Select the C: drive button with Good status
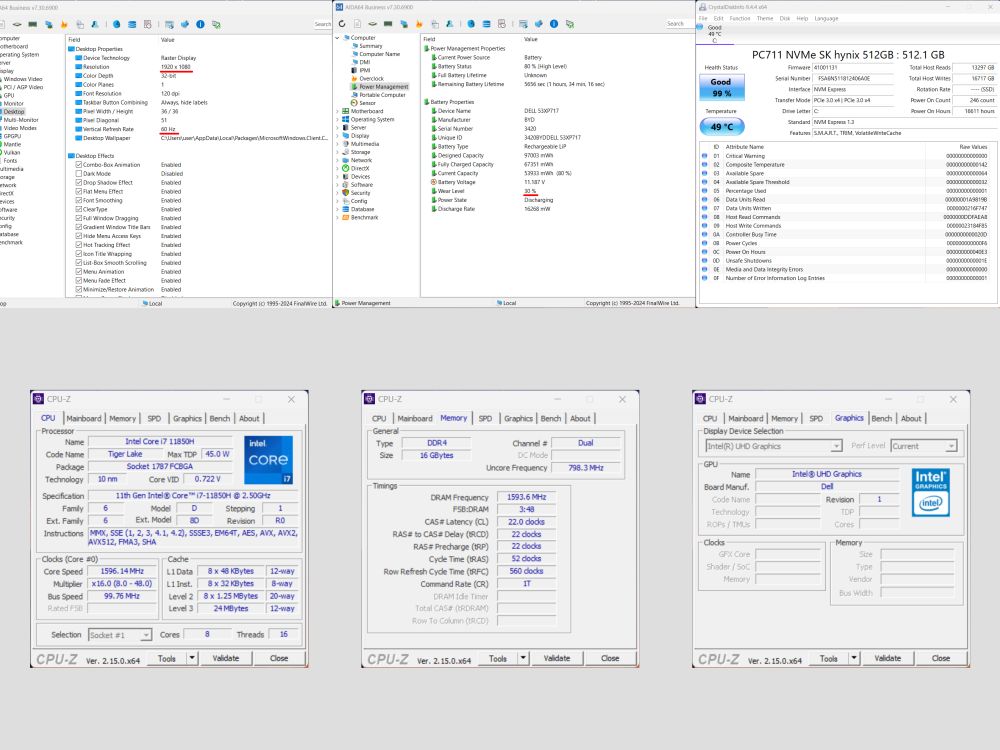The image size is (1000, 750). tap(714, 33)
